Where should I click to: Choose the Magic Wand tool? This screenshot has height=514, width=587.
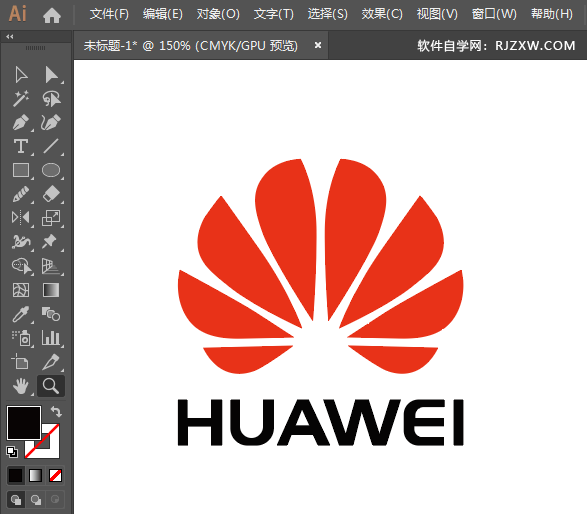[x=21, y=98]
